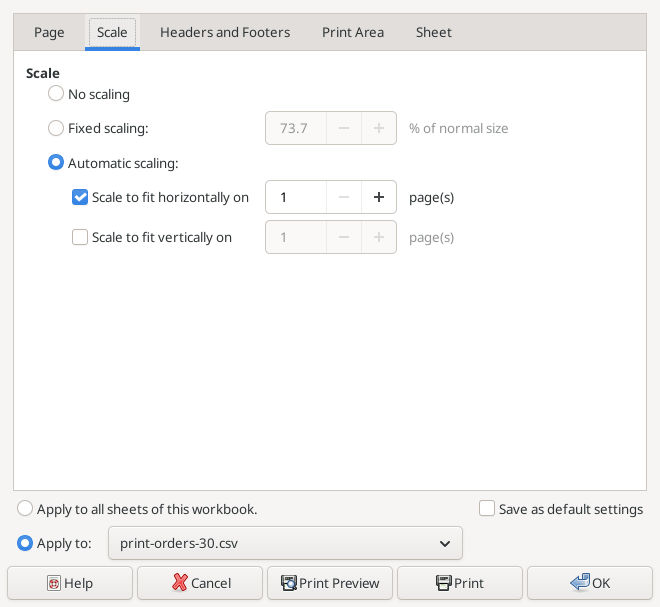The height and width of the screenshot is (607, 660).
Task: Increase horizontal pages with plus button
Action: [x=379, y=197]
